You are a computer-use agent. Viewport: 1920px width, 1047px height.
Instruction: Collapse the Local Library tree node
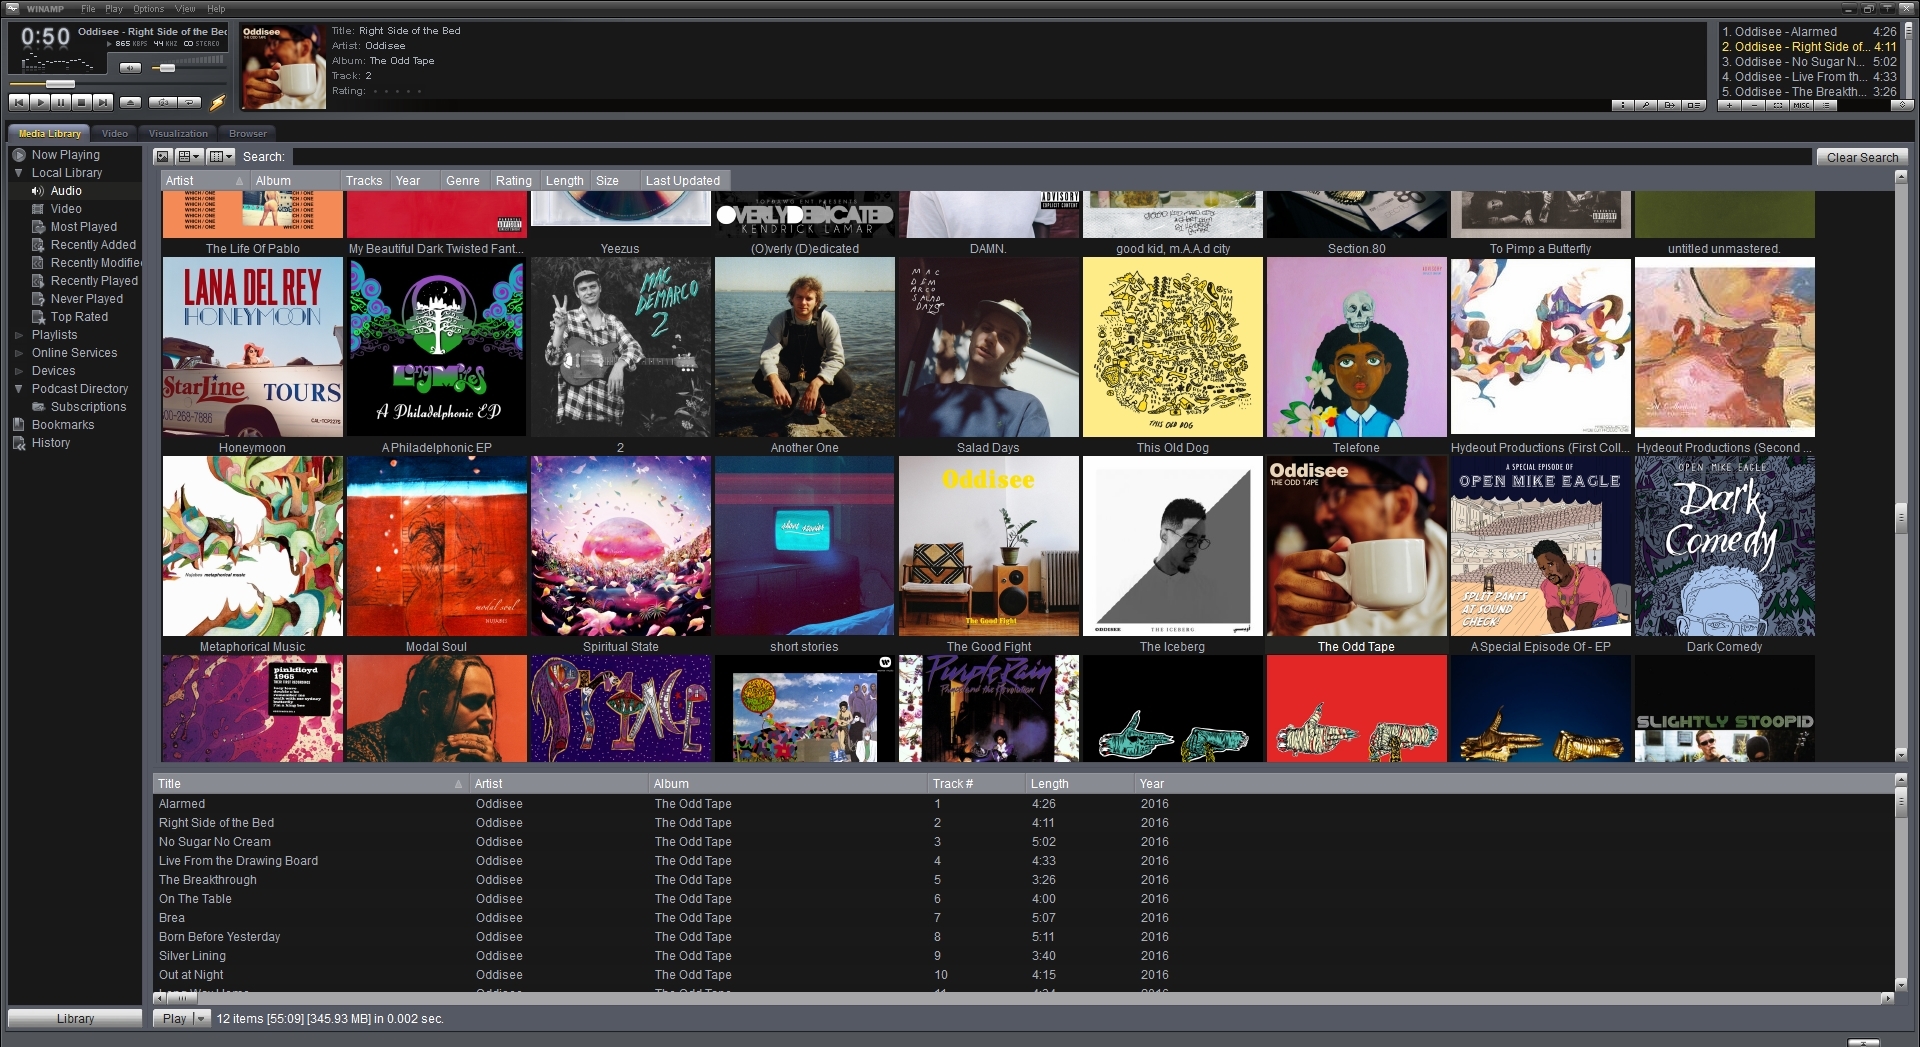pyautogui.click(x=18, y=173)
